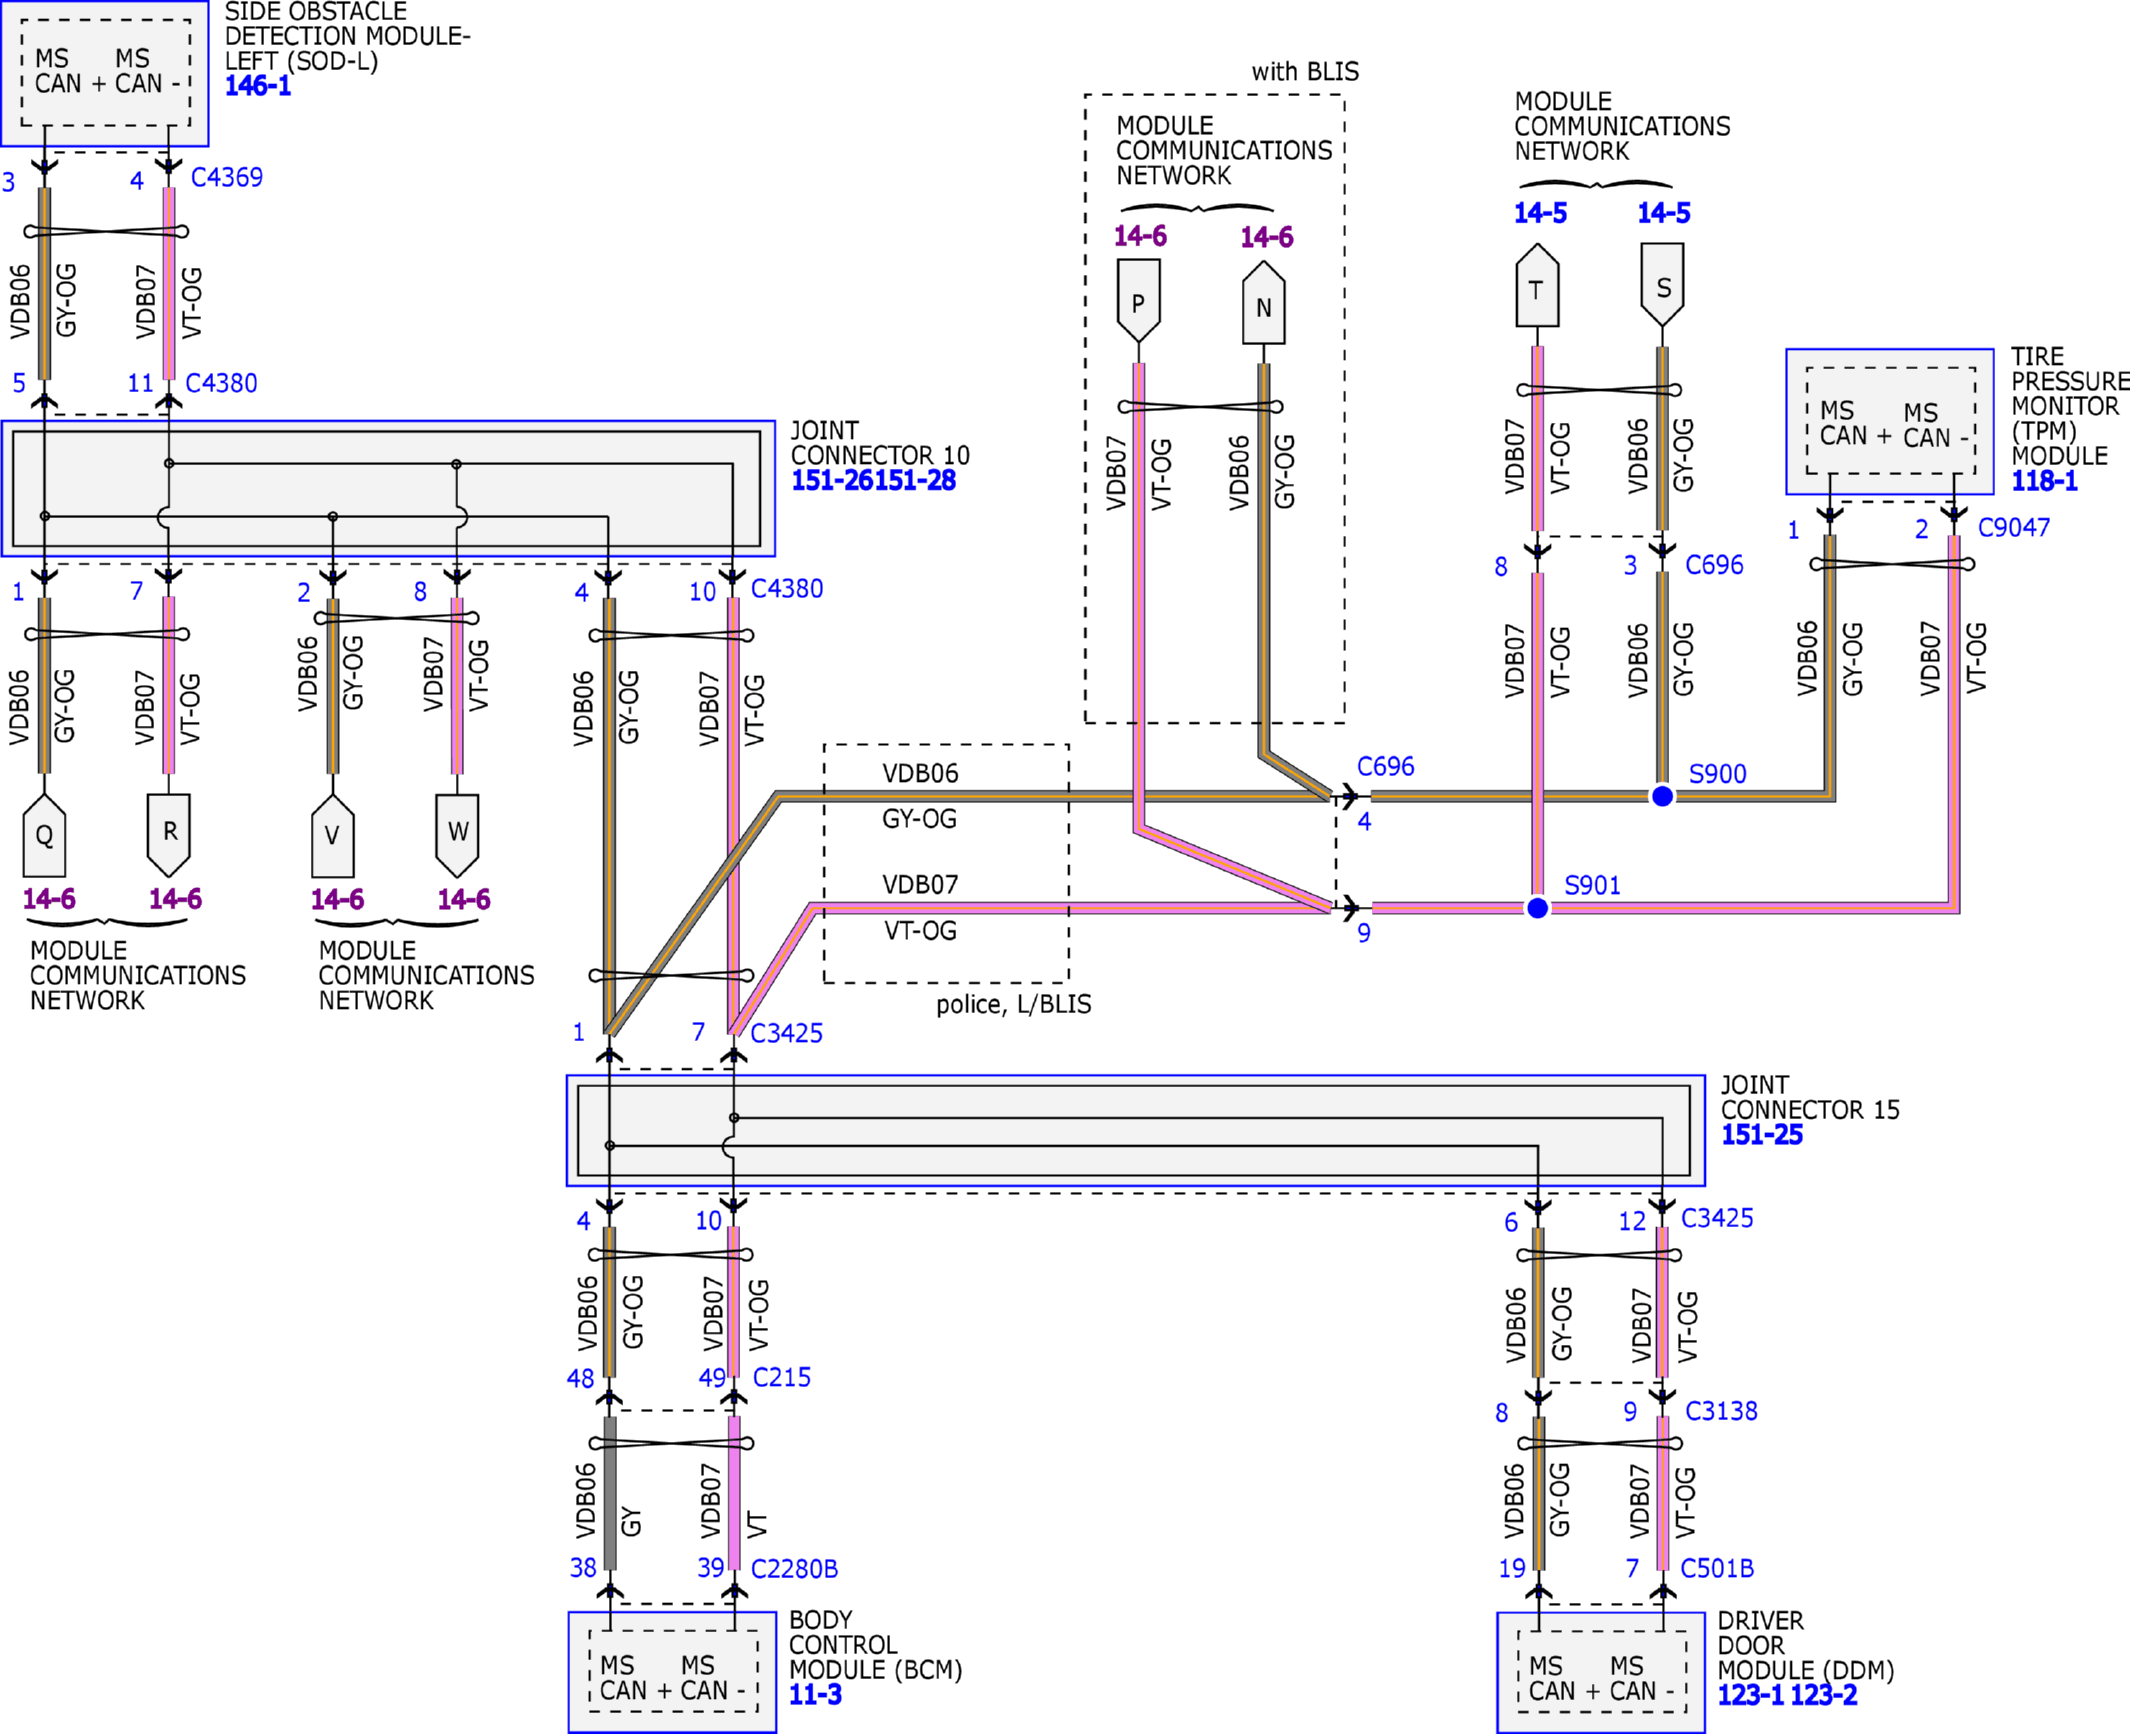Click splice S900 blue dot
Screen dimensions: 2130x1734
point(1662,796)
